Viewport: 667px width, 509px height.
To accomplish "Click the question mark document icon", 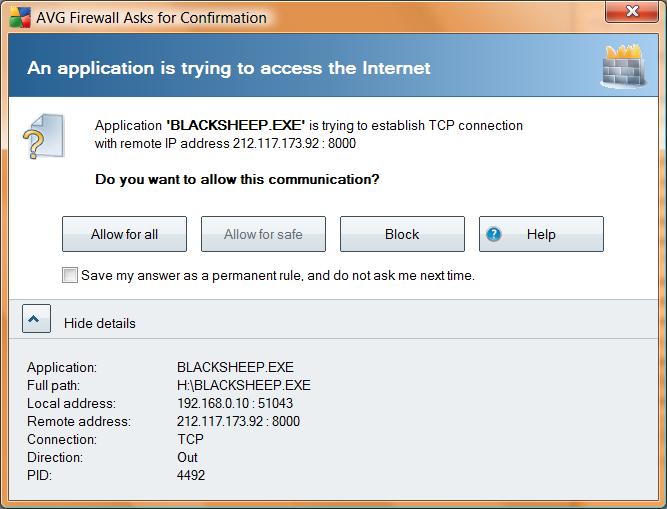I will click(43, 136).
